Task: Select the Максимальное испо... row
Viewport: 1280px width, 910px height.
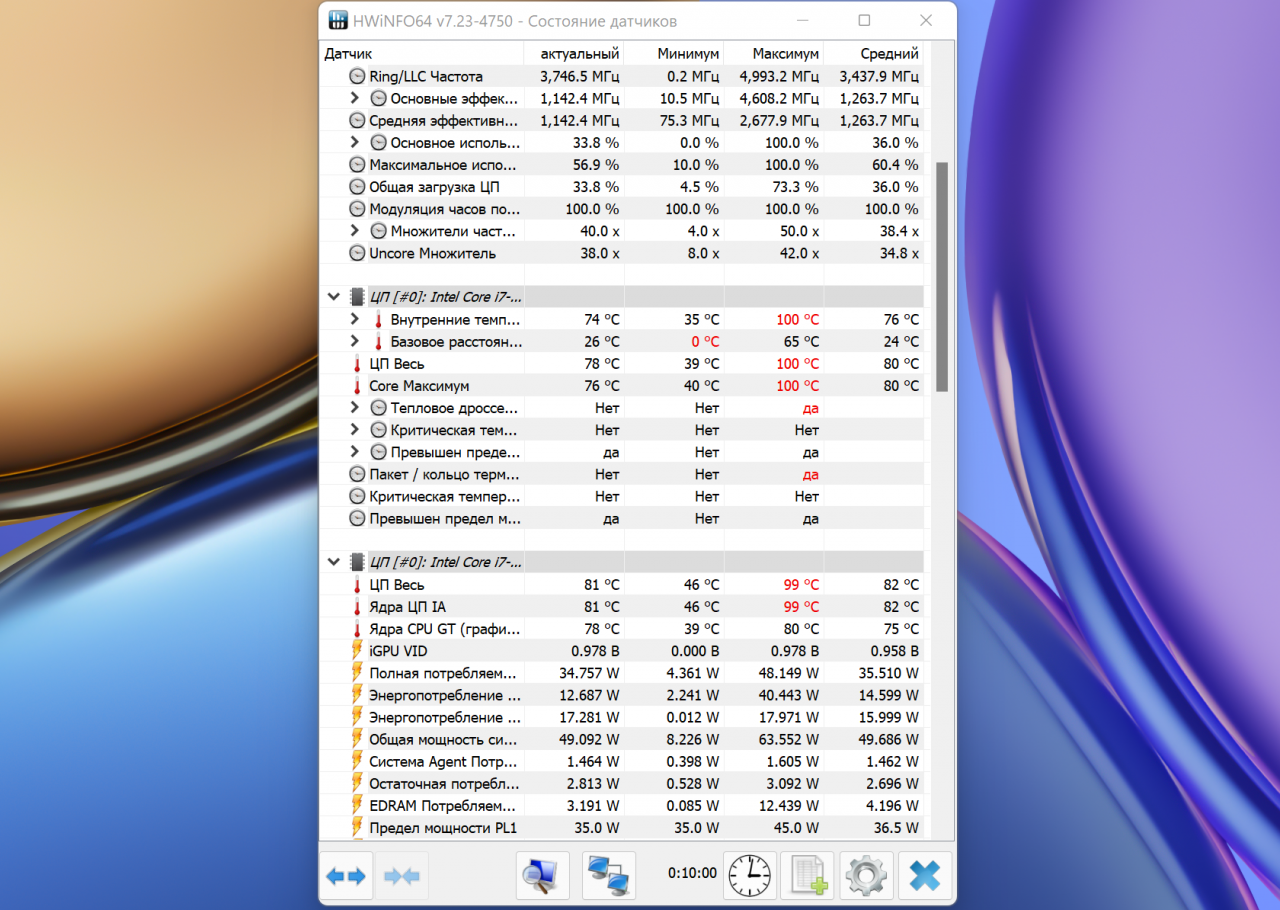Action: tap(622, 165)
